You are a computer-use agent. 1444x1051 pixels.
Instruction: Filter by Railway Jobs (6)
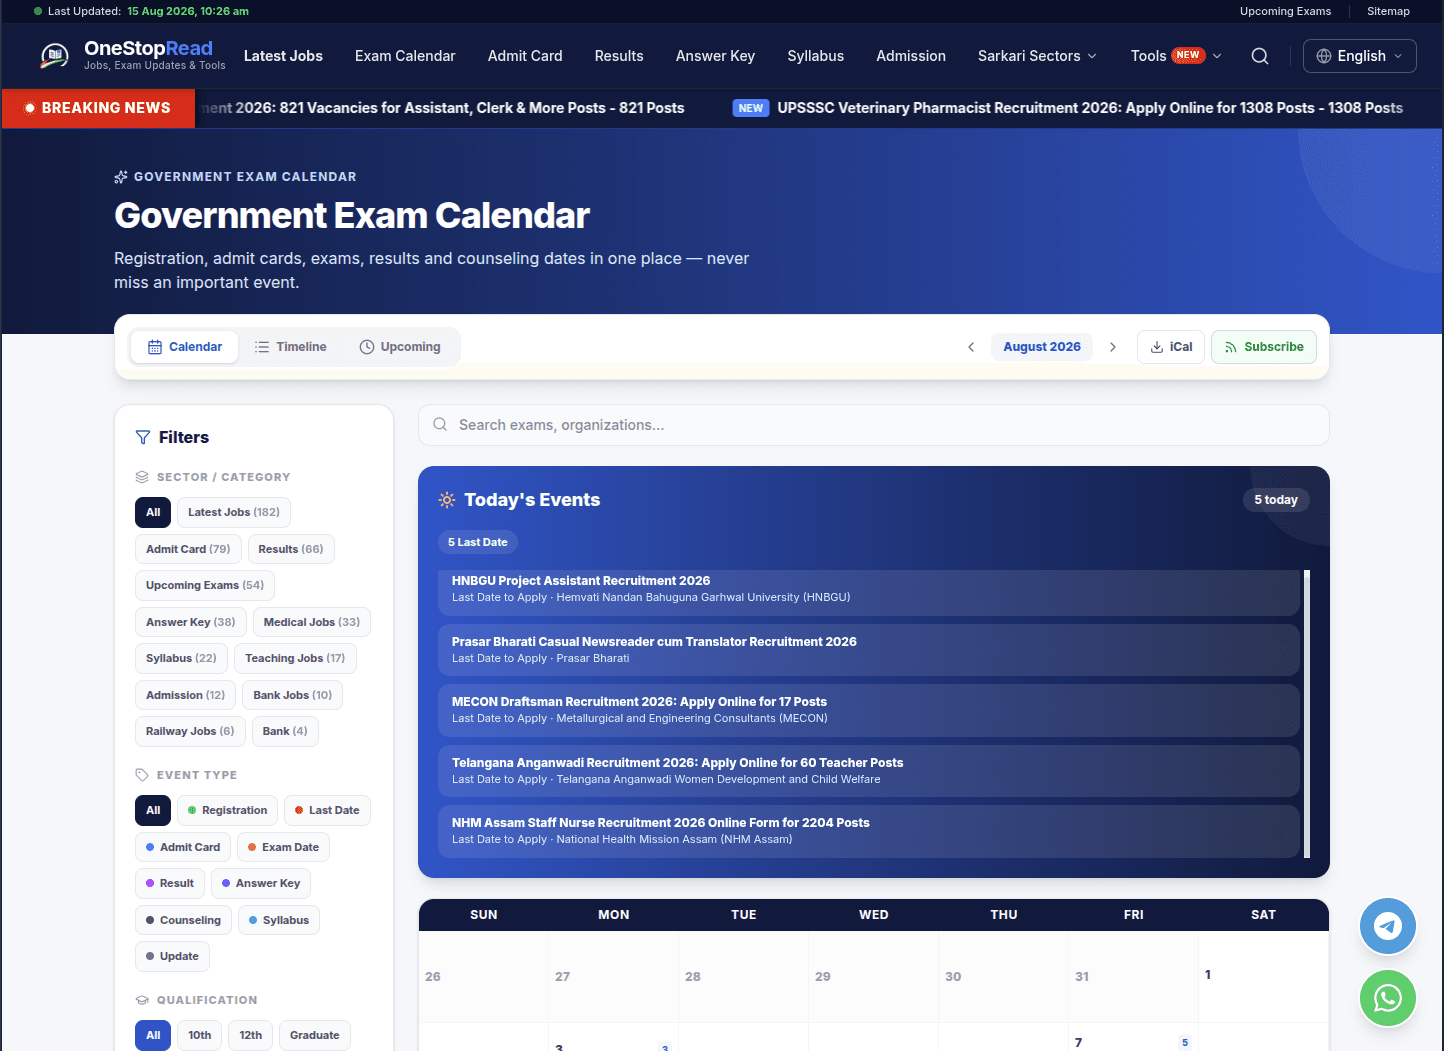190,731
